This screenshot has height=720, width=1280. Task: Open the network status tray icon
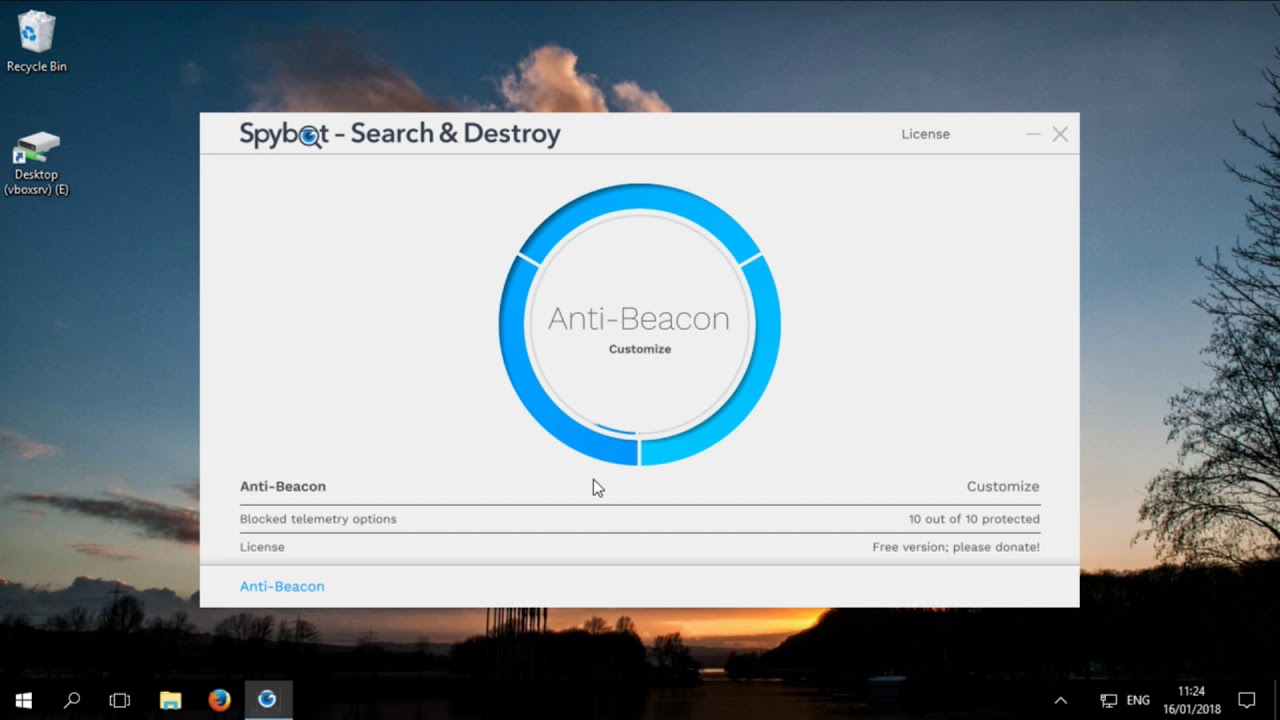click(1108, 700)
